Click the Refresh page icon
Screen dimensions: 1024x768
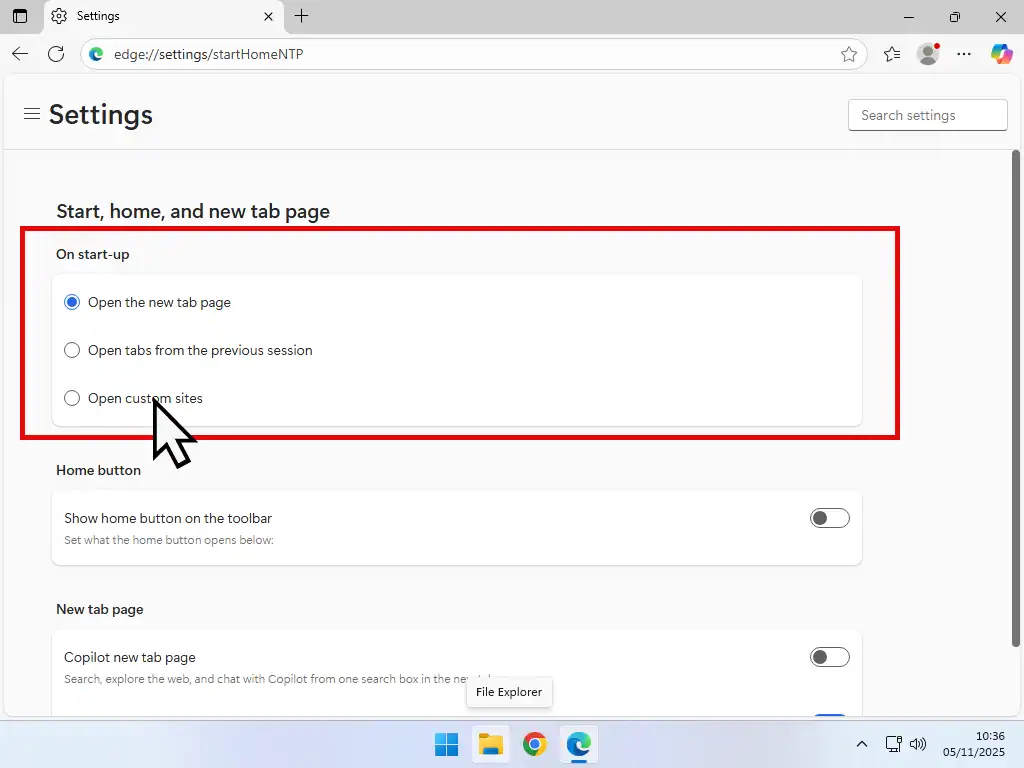pyautogui.click(x=56, y=54)
